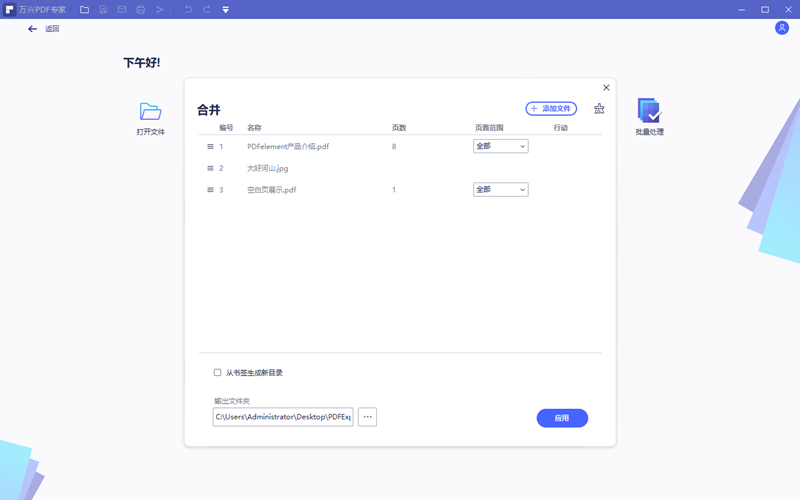Expand page range dropdown for PDFelement产品介绍.pdf

(x=500, y=146)
